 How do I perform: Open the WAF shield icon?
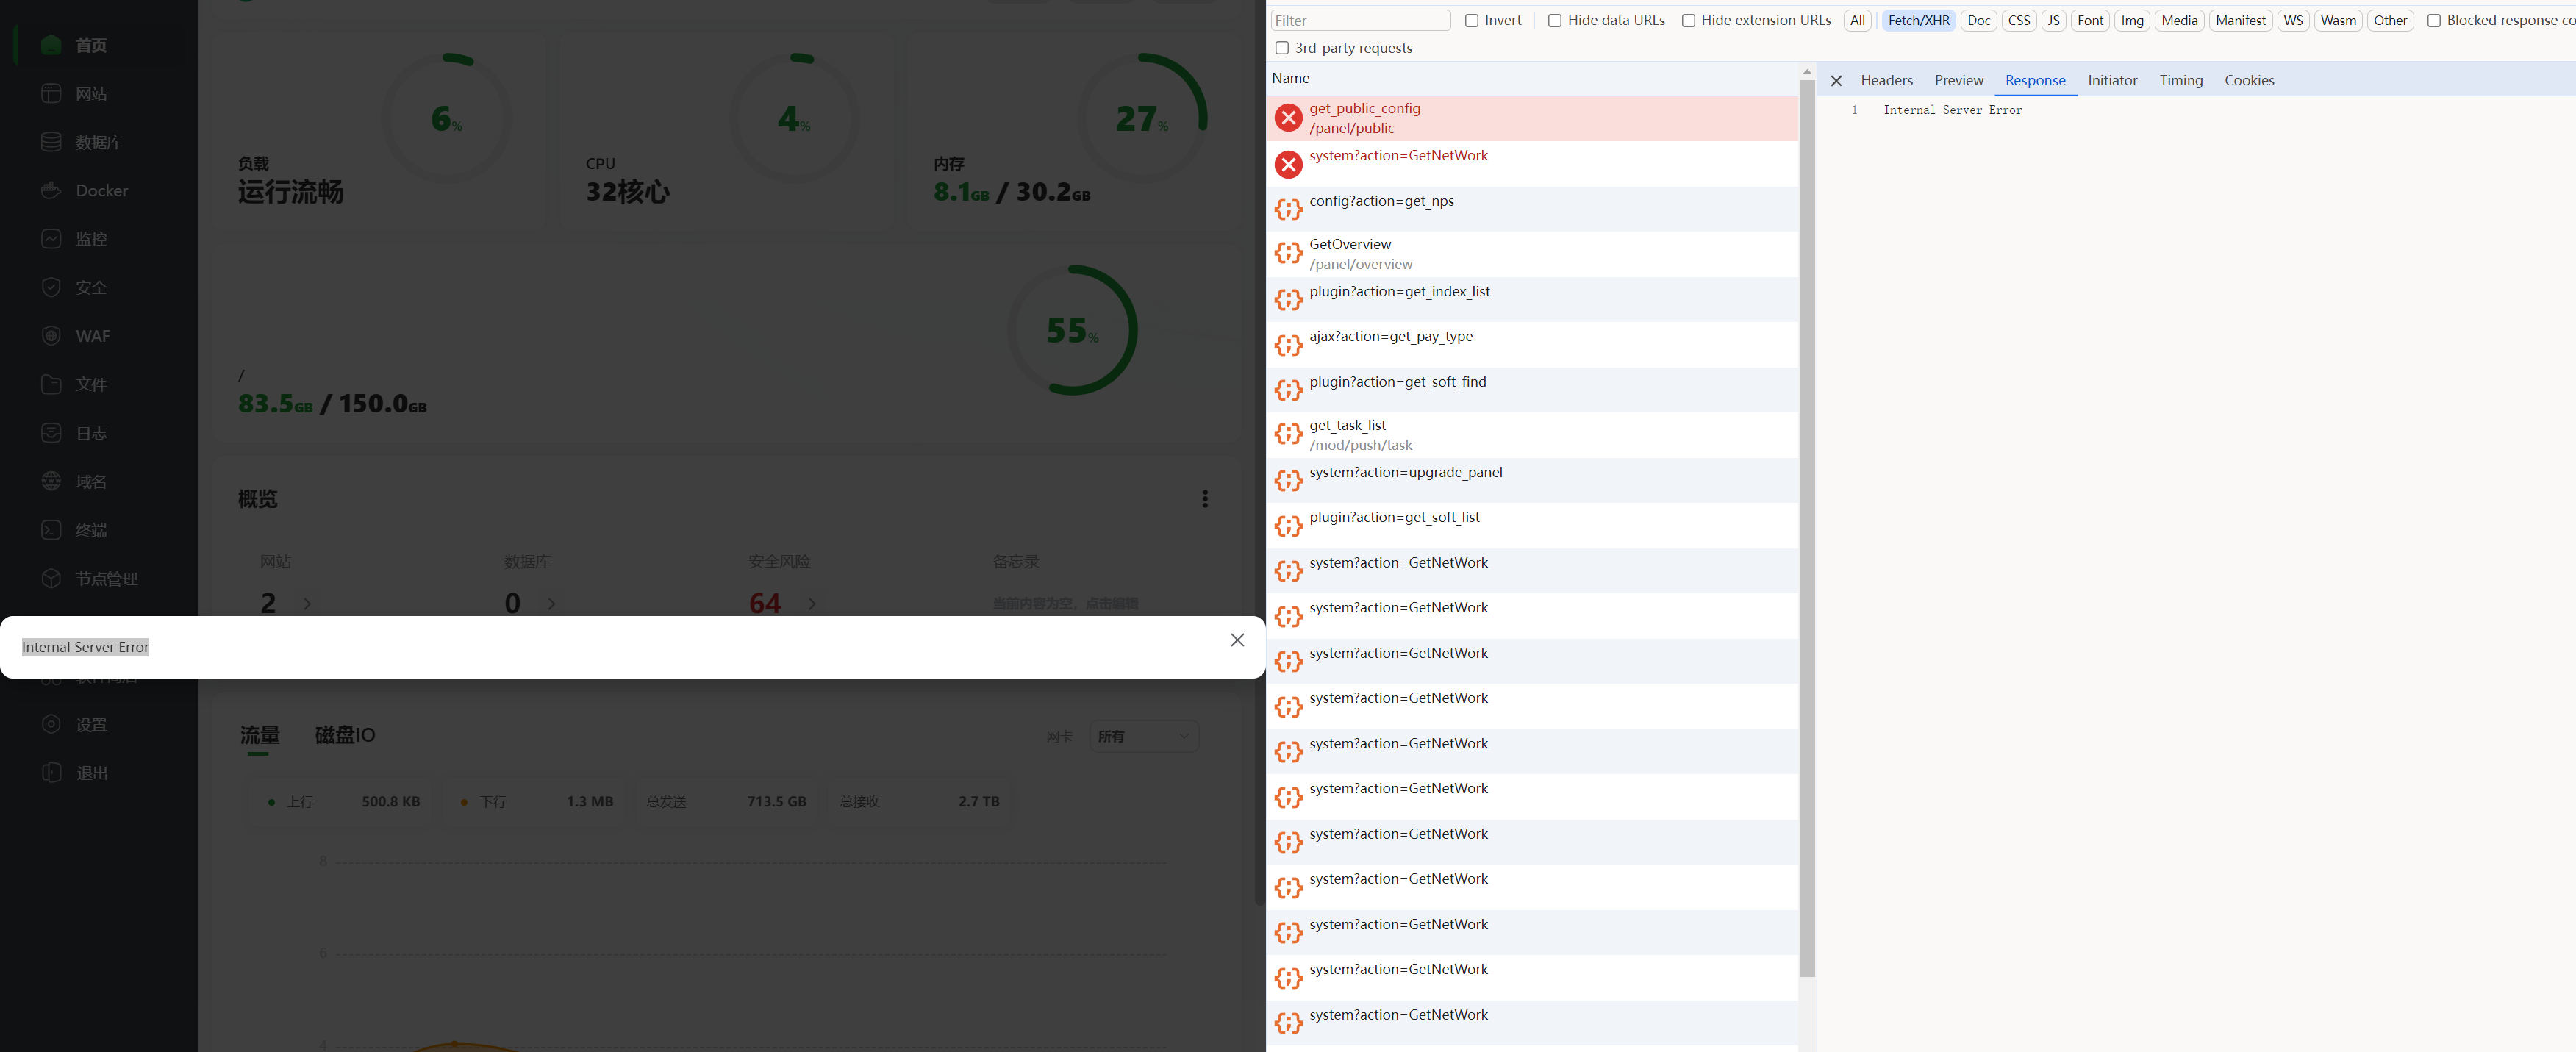51,336
